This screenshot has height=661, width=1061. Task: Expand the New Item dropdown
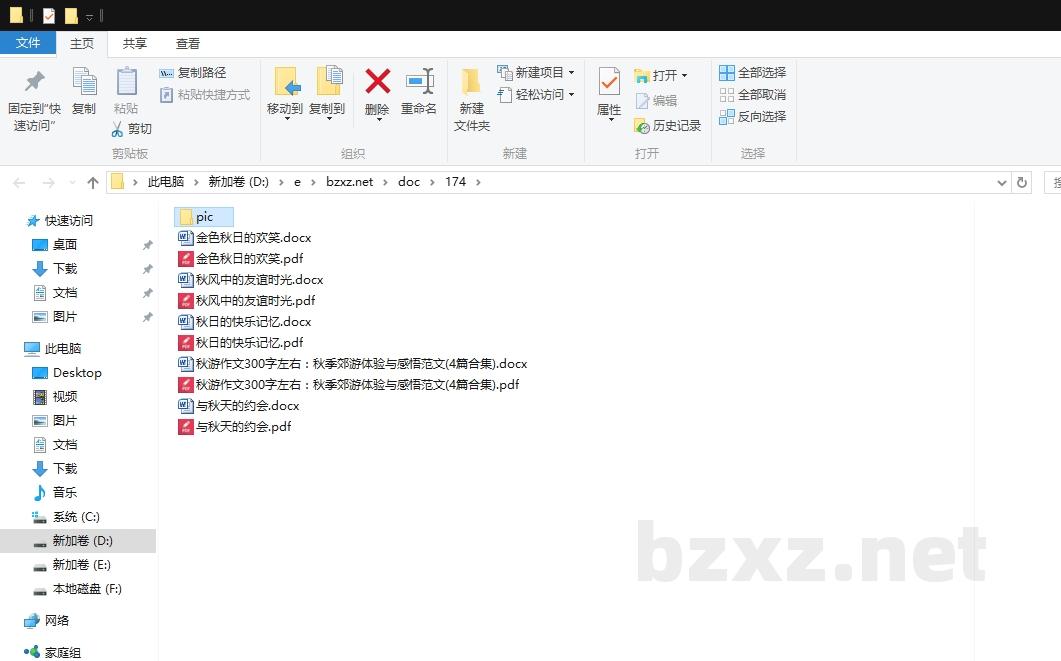(571, 73)
